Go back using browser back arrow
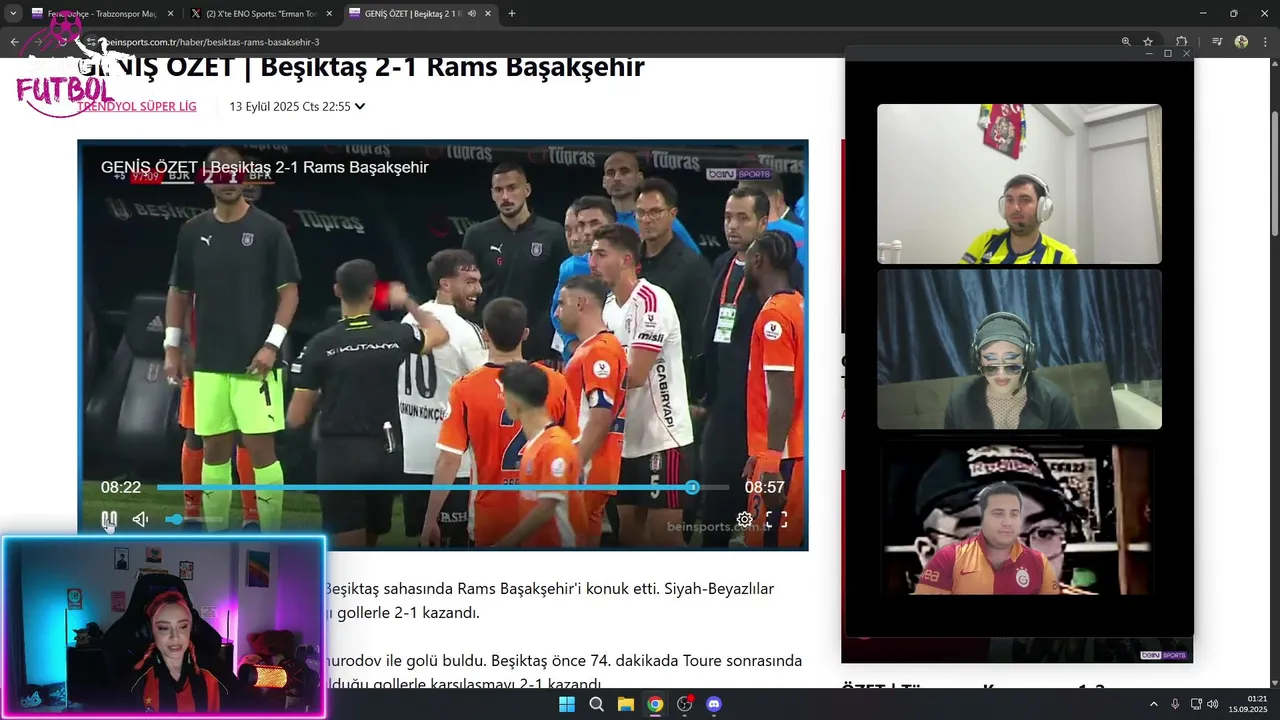 [x=14, y=42]
